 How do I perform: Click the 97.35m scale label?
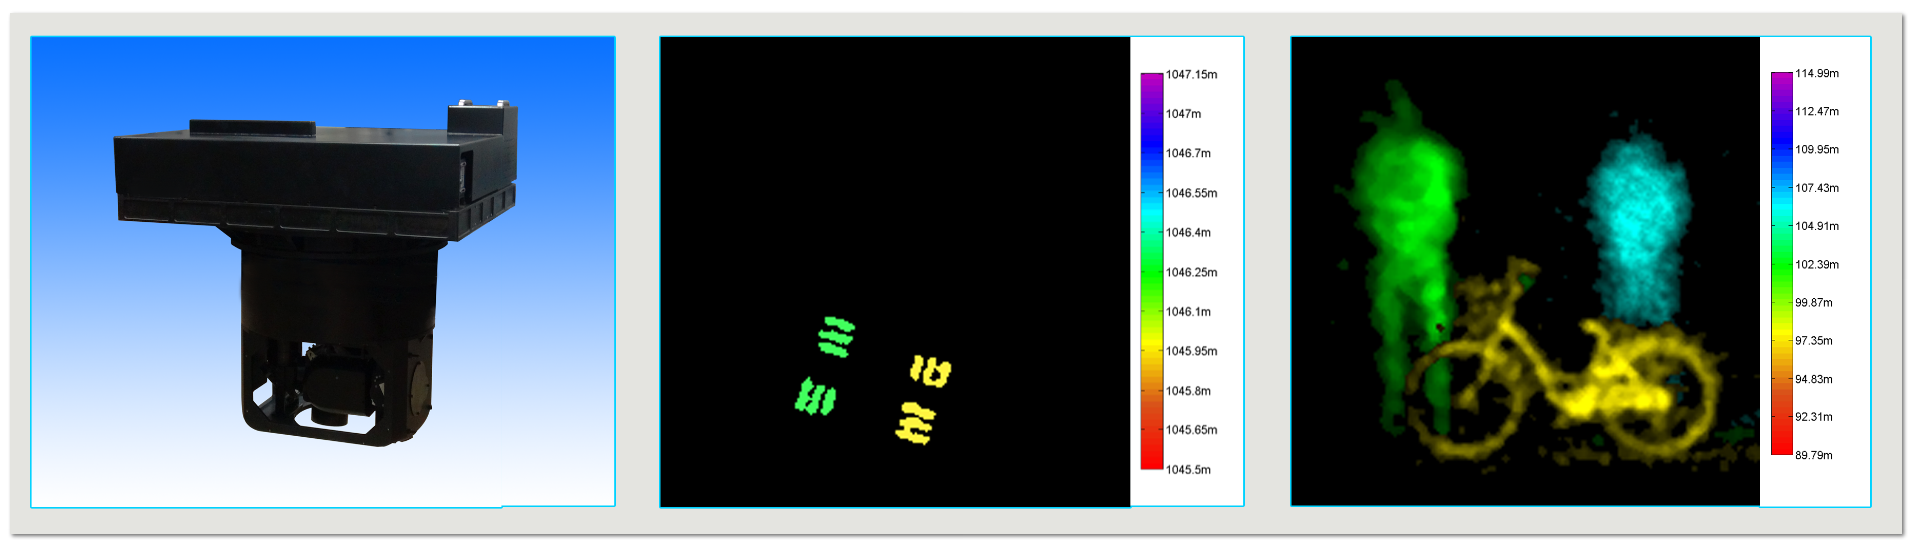(1813, 341)
